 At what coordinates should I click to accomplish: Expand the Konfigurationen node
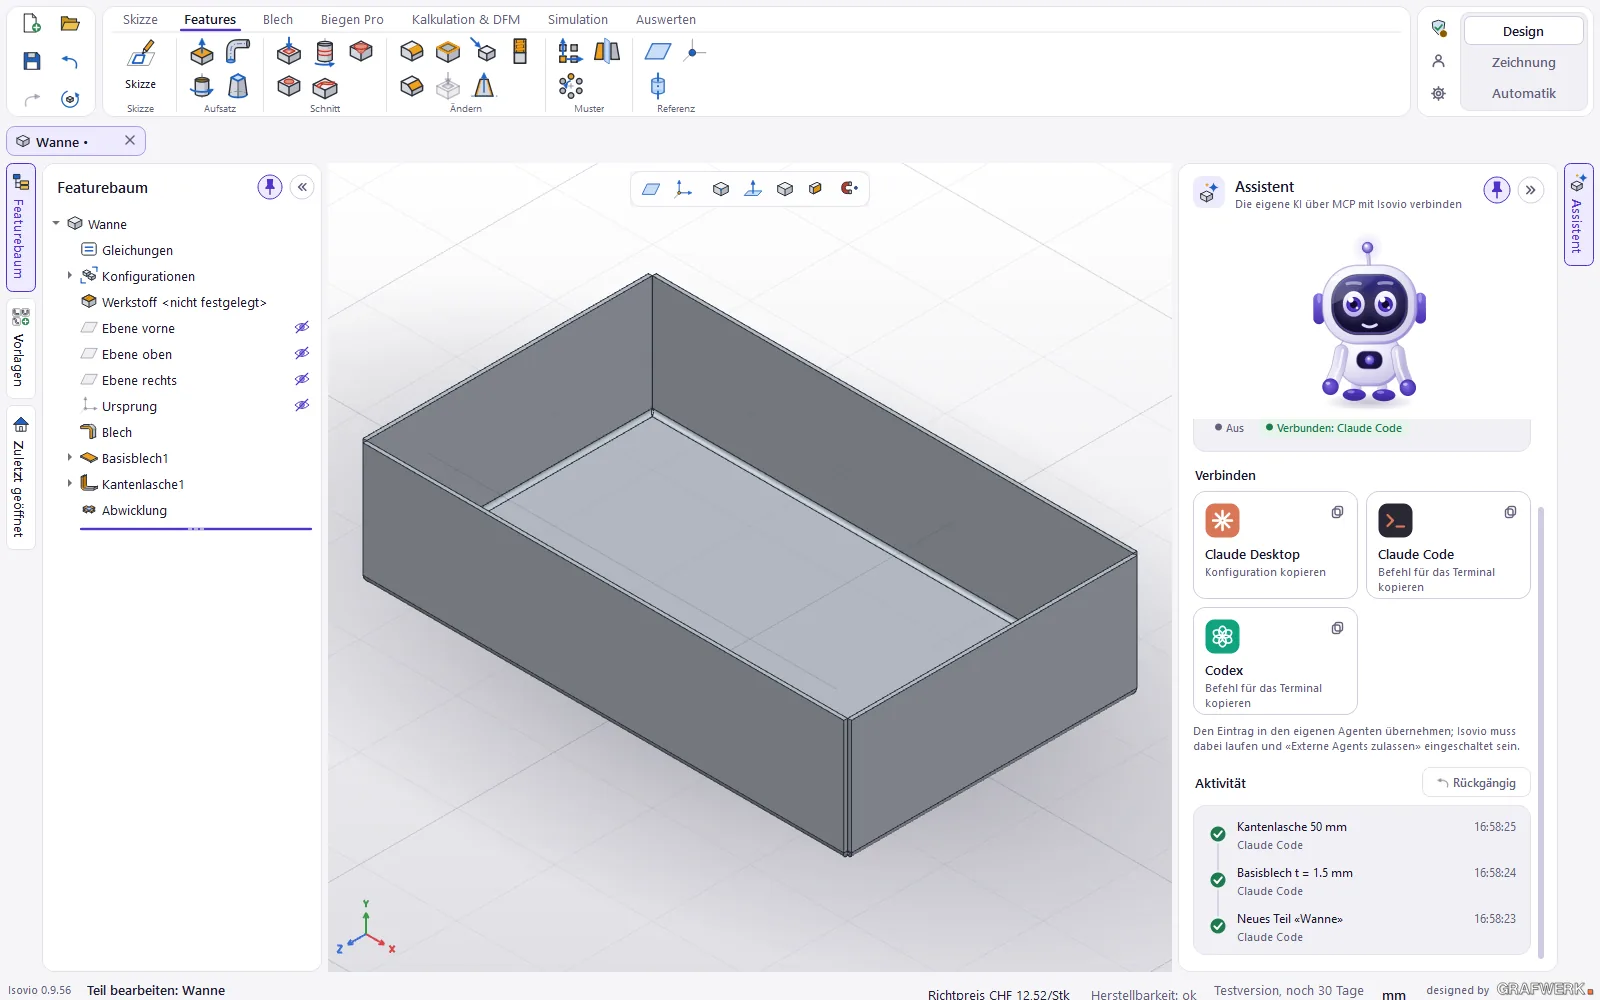point(69,275)
